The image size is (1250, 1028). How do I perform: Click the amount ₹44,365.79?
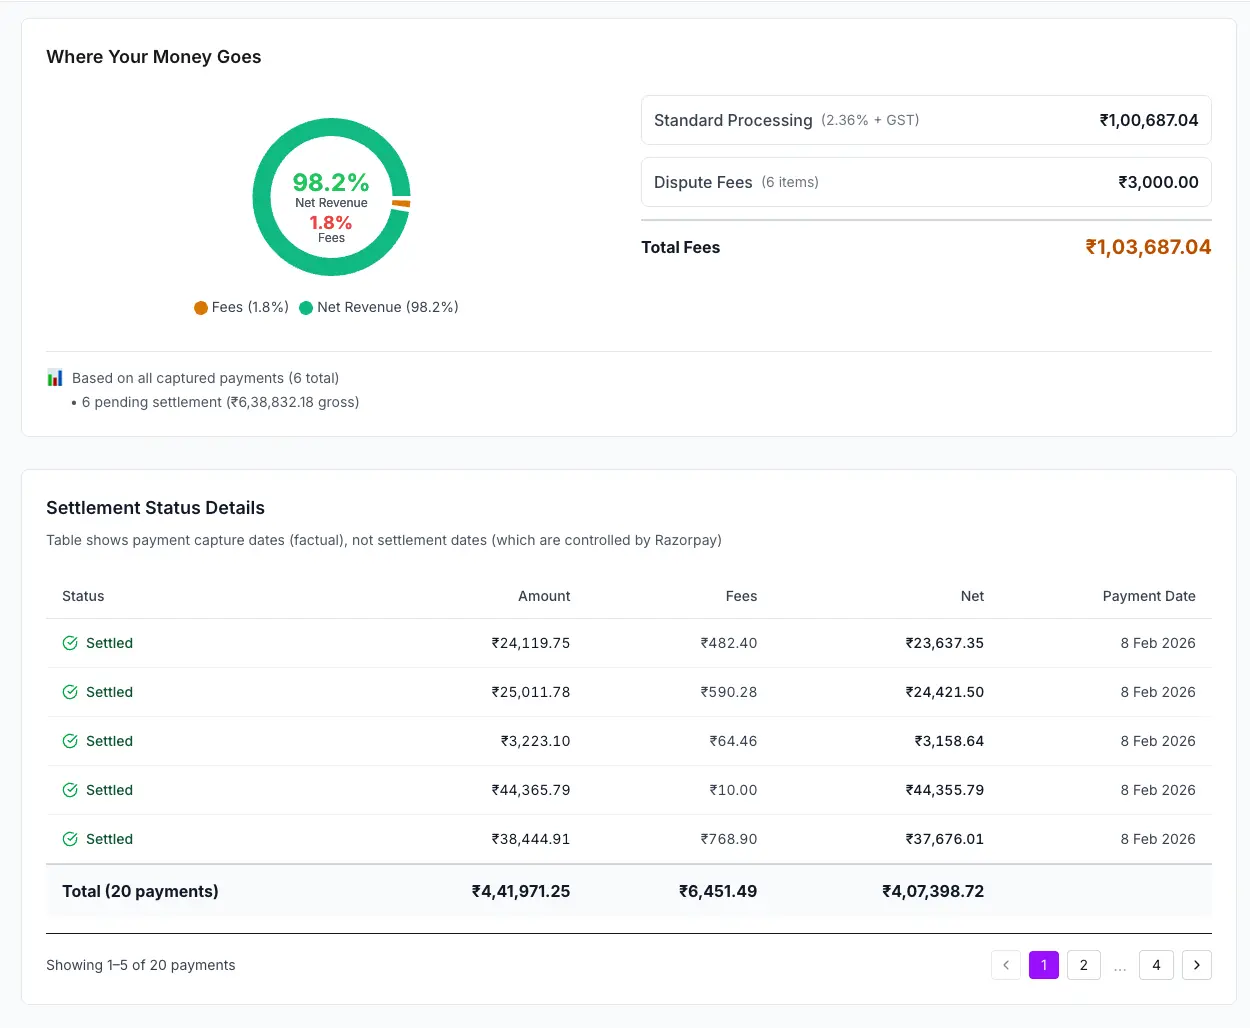(x=531, y=790)
